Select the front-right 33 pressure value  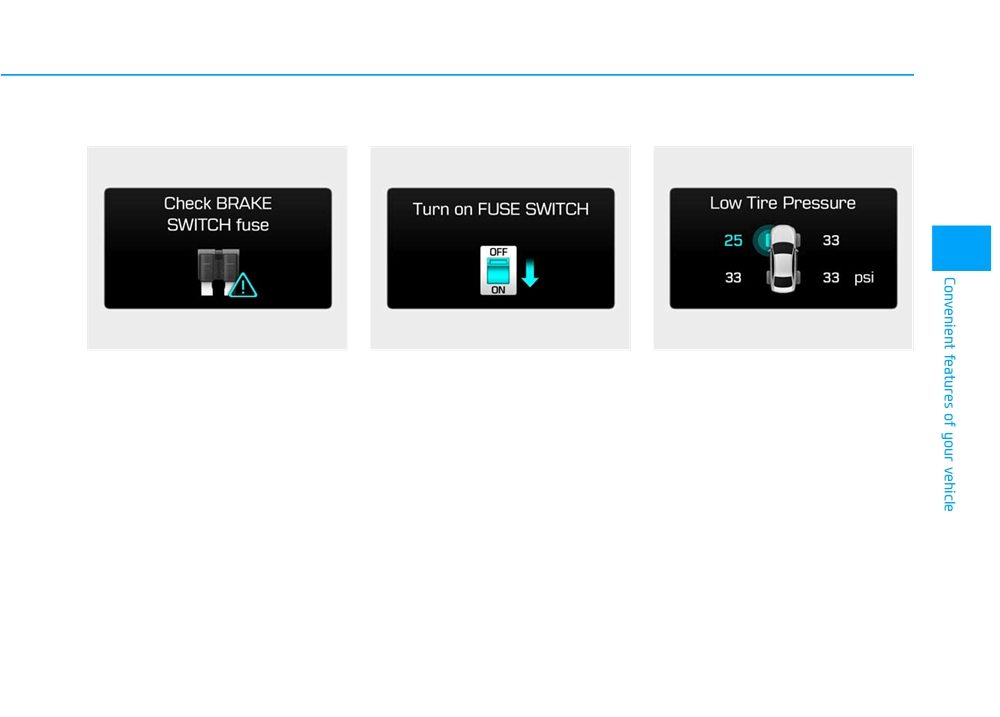pyautogui.click(x=830, y=240)
